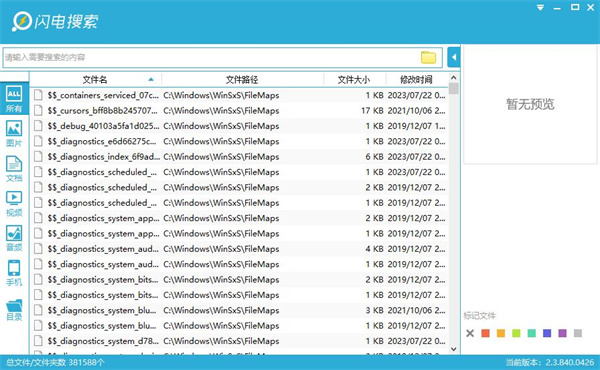Click the 3 KB file size cell
The image size is (600, 370).
pyautogui.click(x=374, y=310)
